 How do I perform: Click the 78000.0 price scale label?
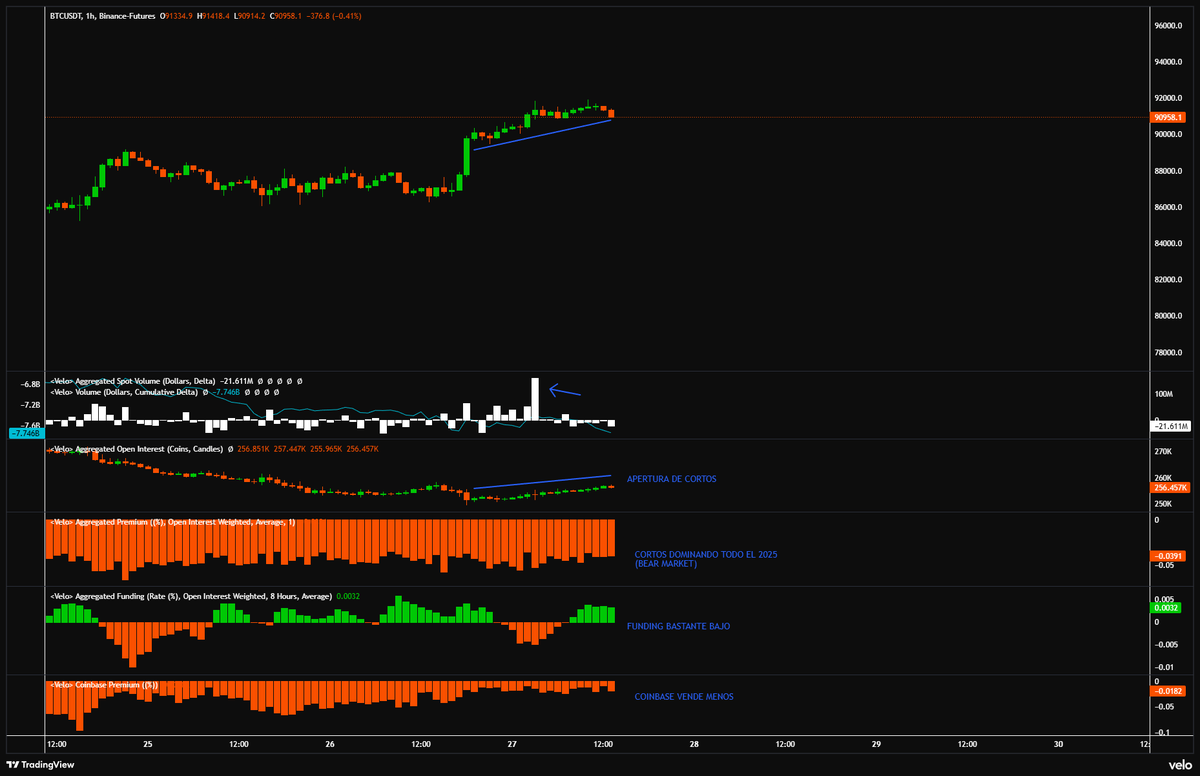point(1168,353)
